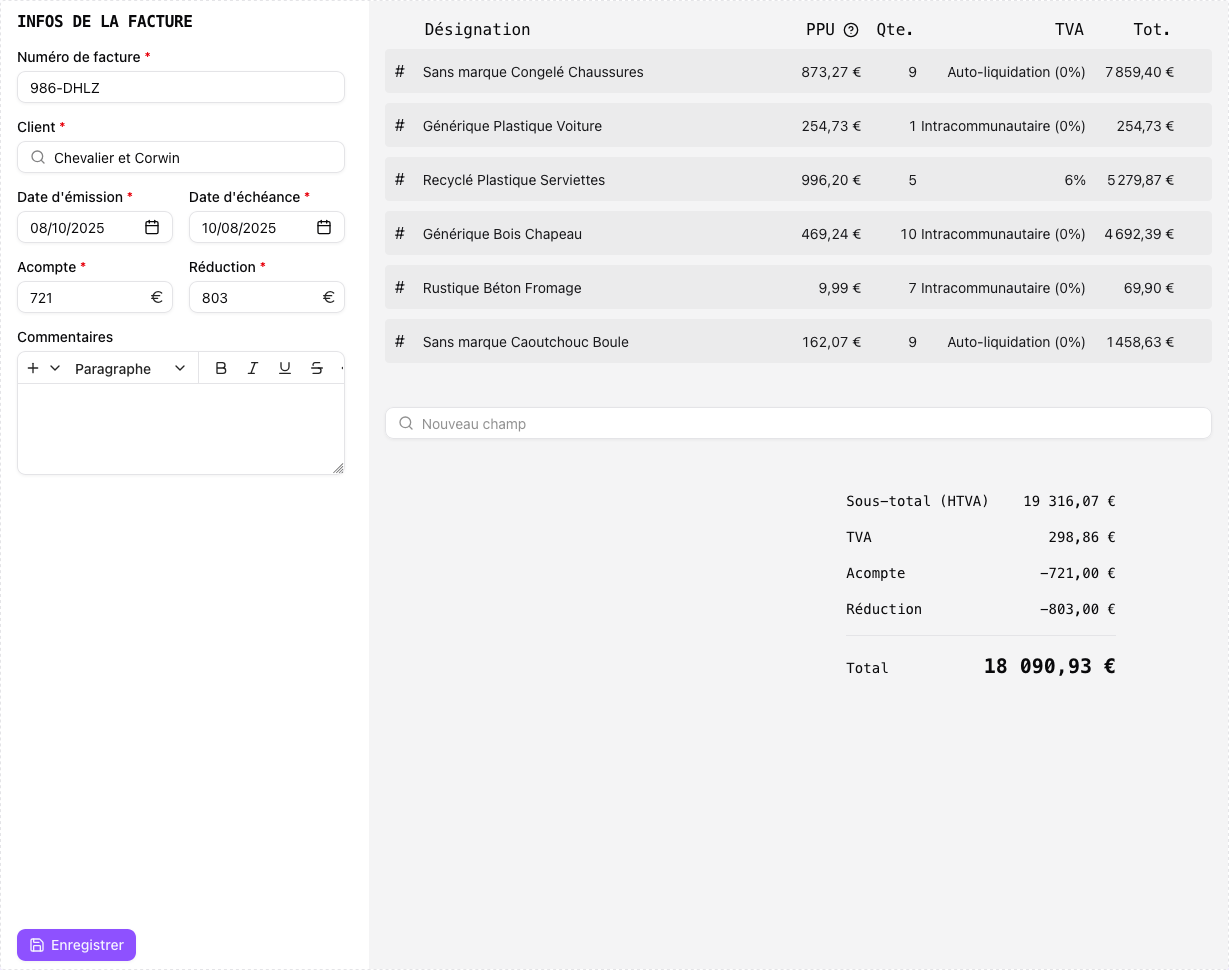Click the Acompte amount field
Viewport: 1229px width, 970px height.
click(87, 297)
